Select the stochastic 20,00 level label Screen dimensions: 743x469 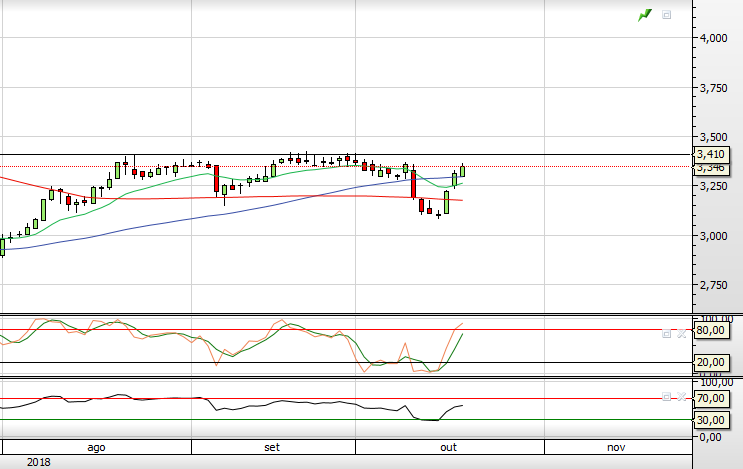[710, 362]
